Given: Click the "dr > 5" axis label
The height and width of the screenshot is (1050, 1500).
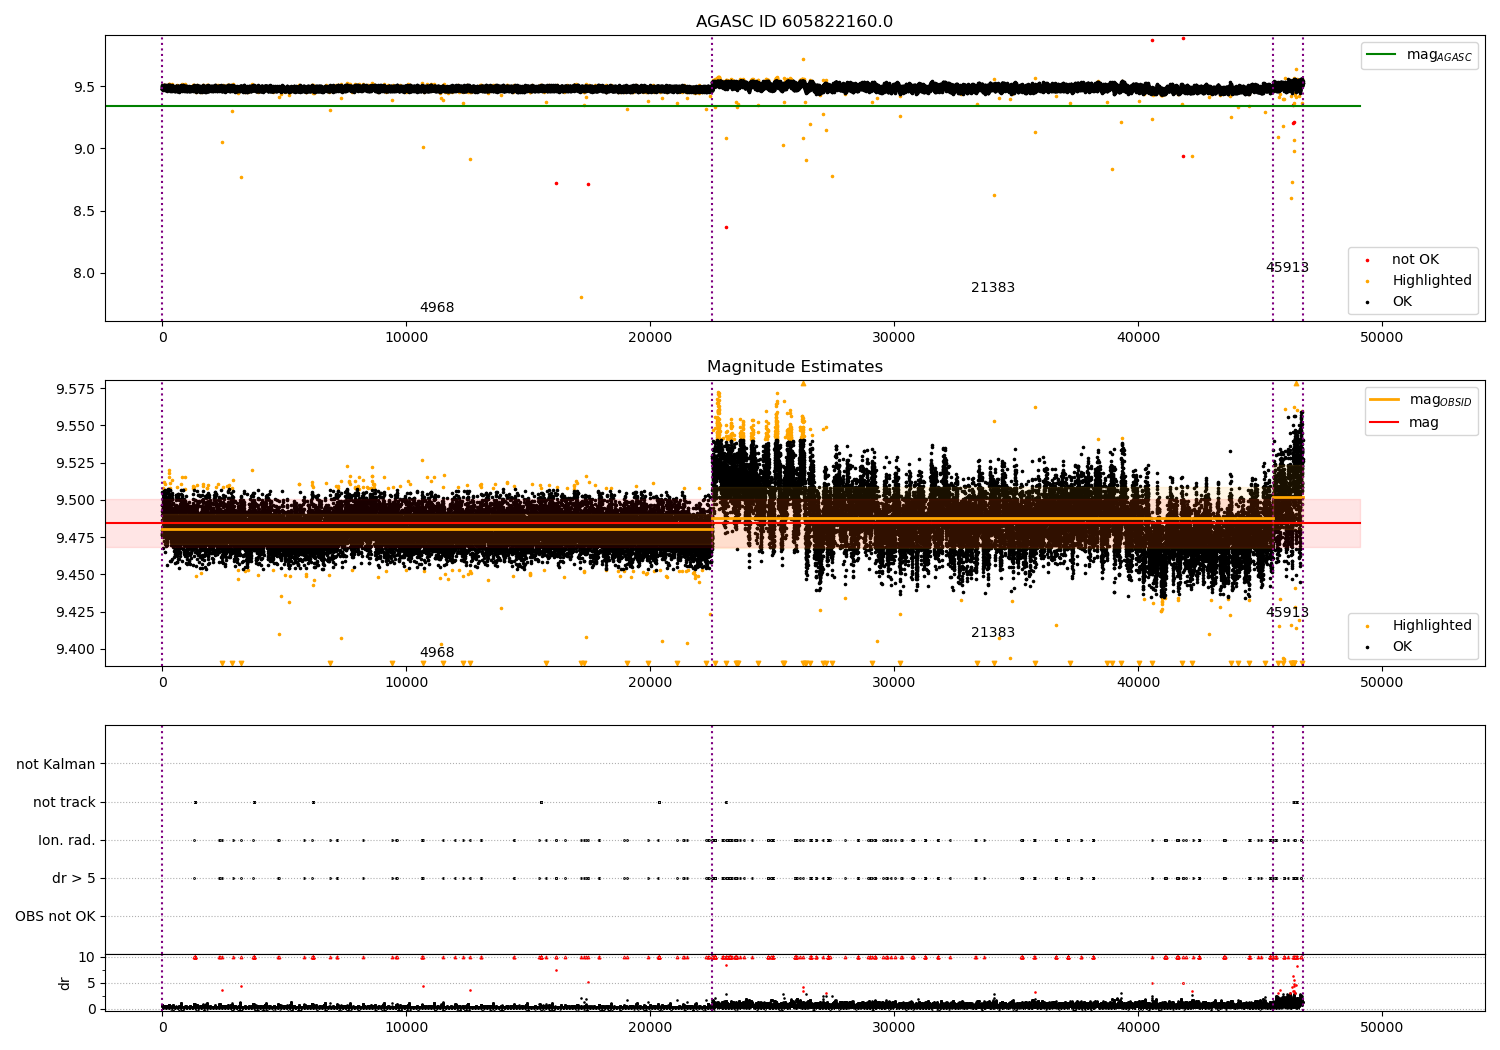Looking at the screenshot, I should coord(74,878).
